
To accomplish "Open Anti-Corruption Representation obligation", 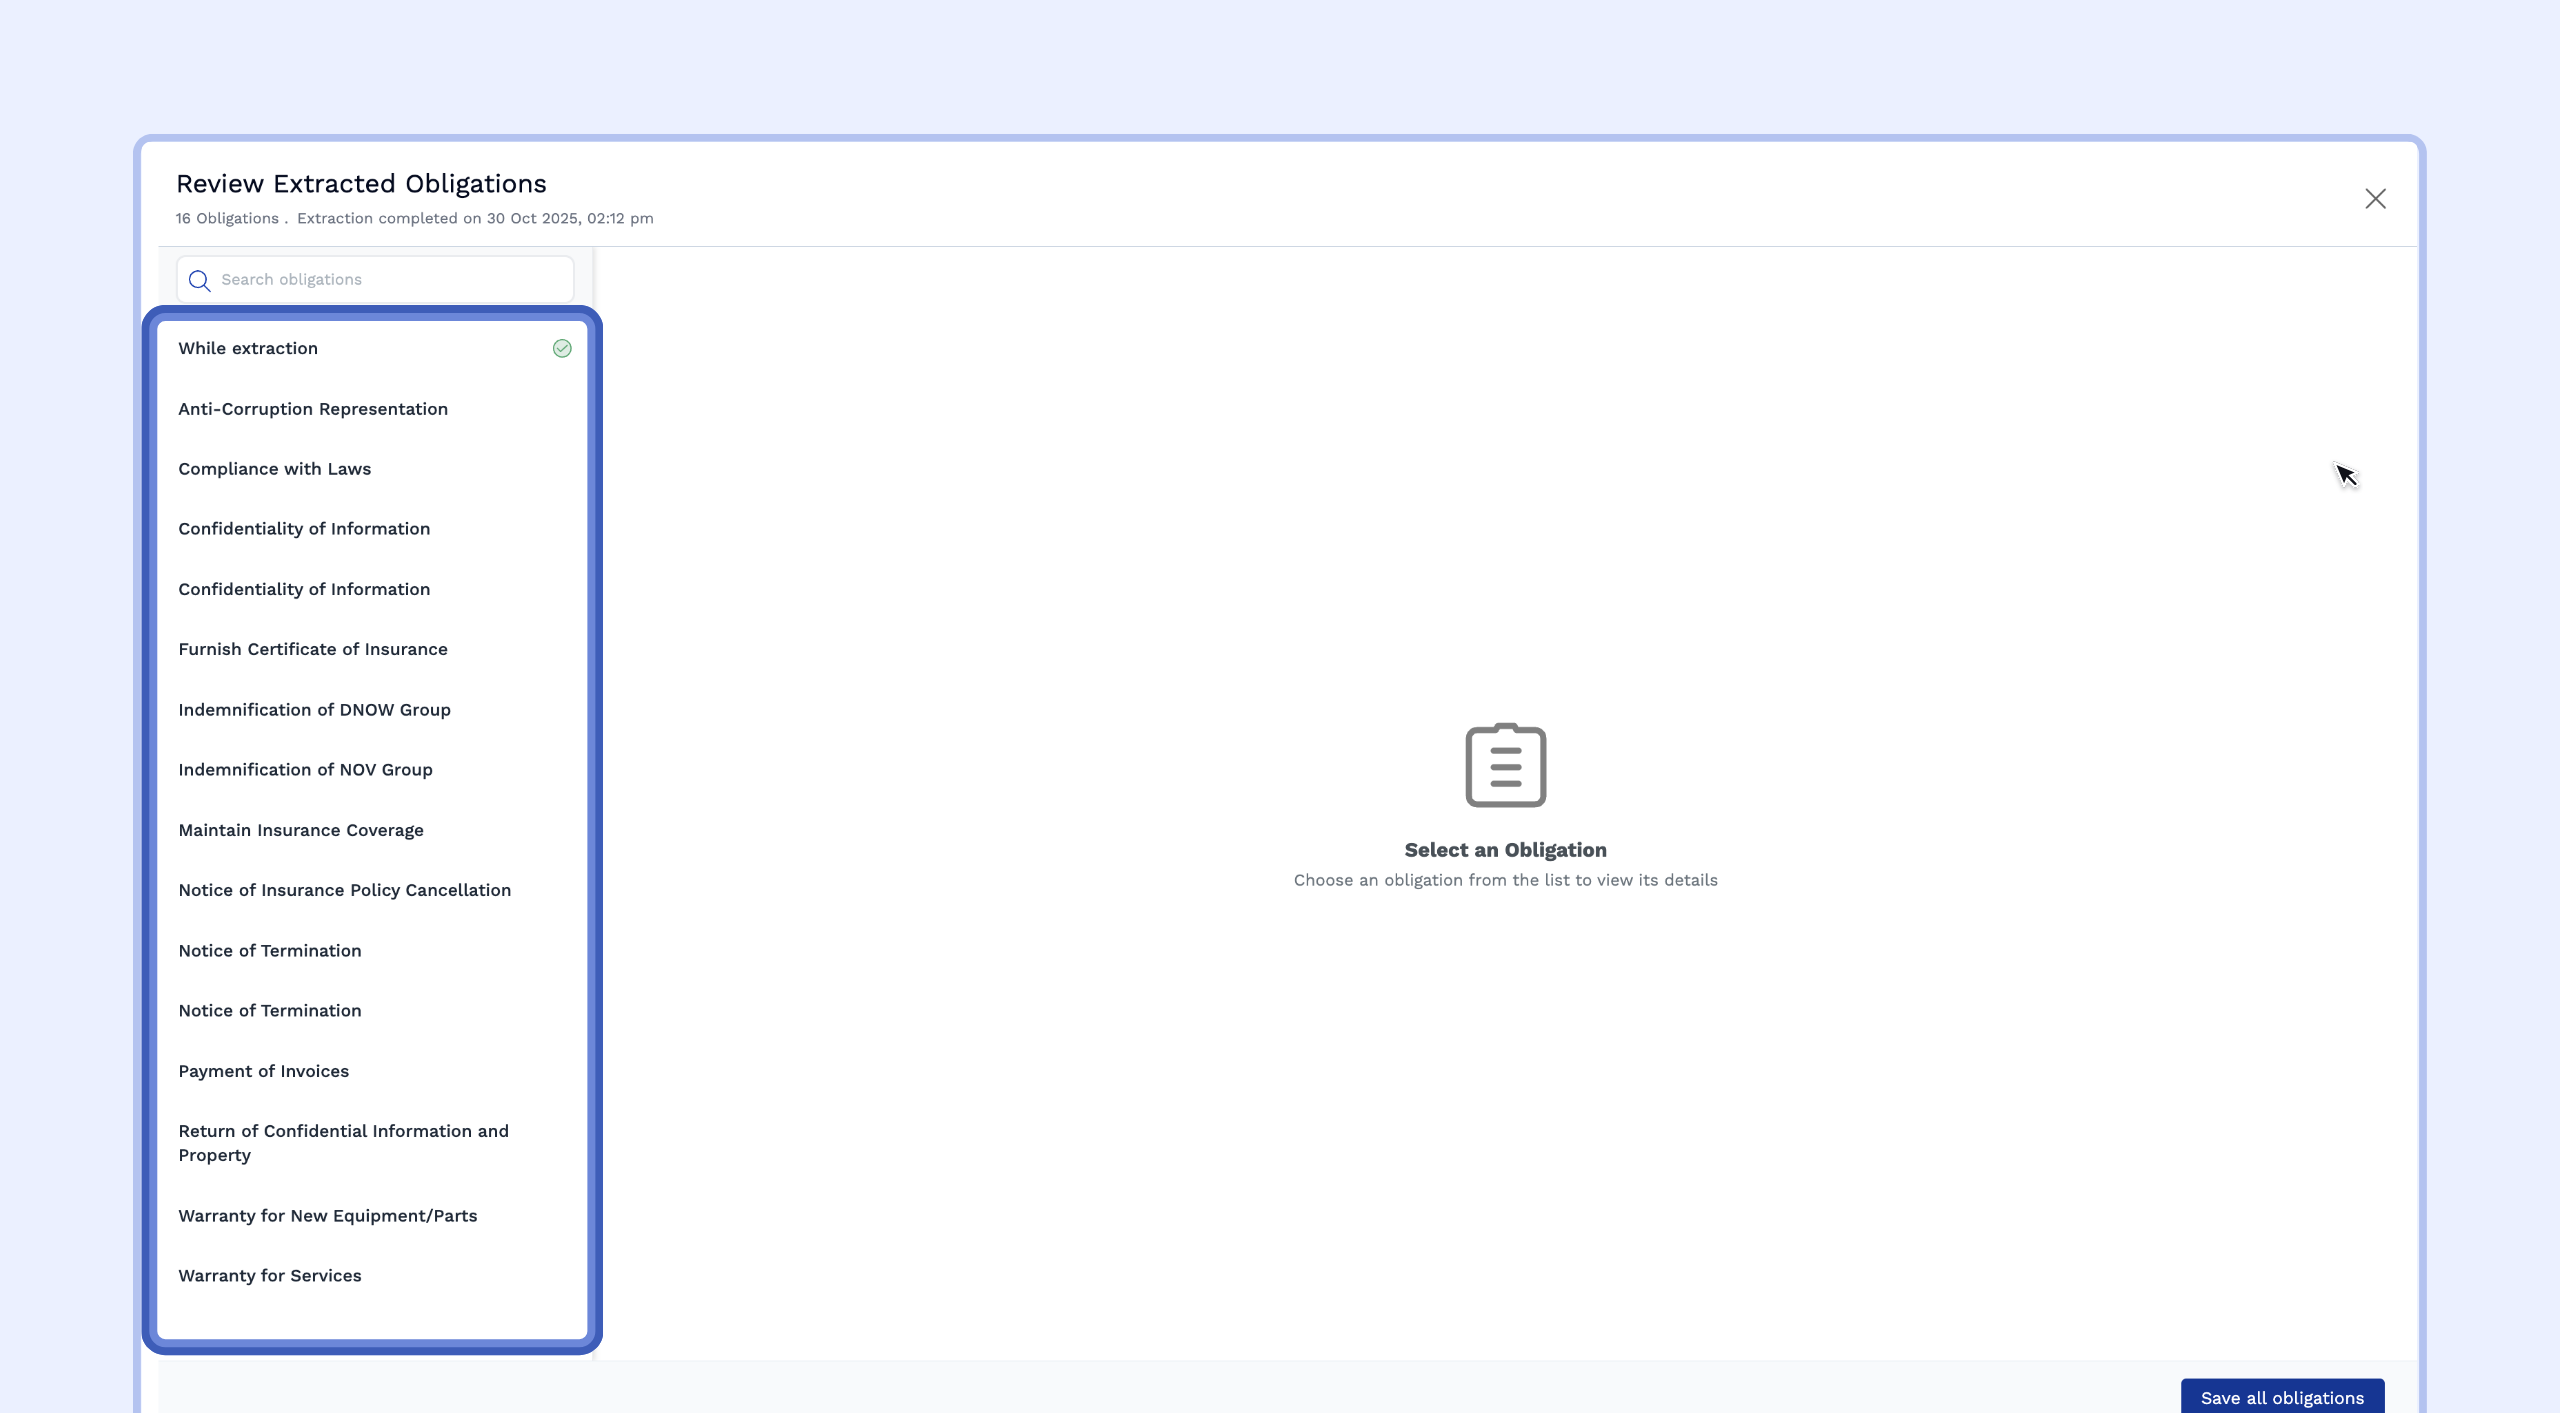I will point(313,409).
